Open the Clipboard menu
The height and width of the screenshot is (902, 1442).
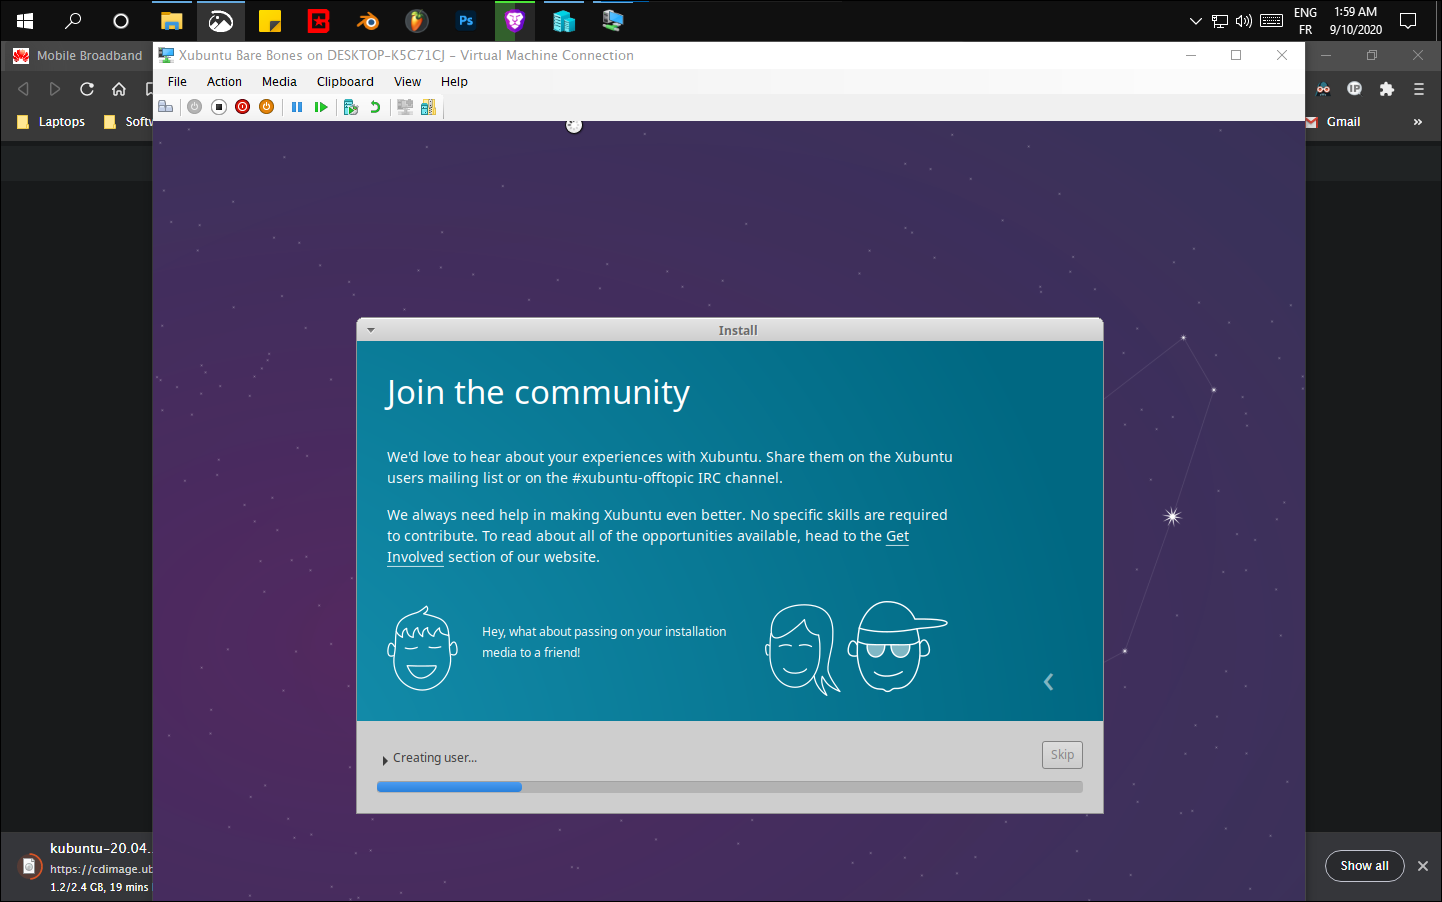coord(345,82)
